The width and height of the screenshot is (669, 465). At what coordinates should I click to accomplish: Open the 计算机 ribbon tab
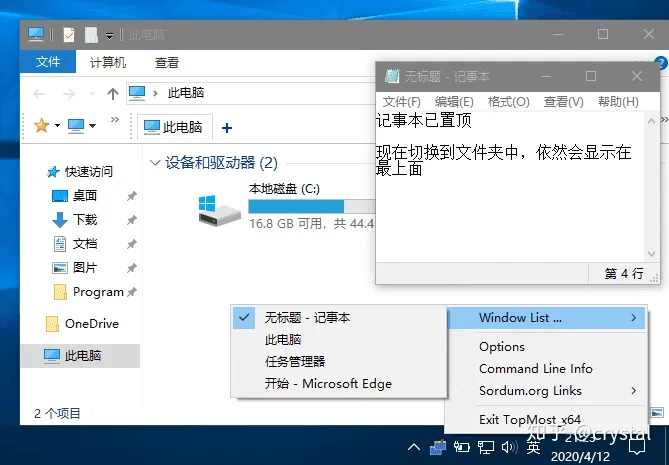pyautogui.click(x=108, y=63)
